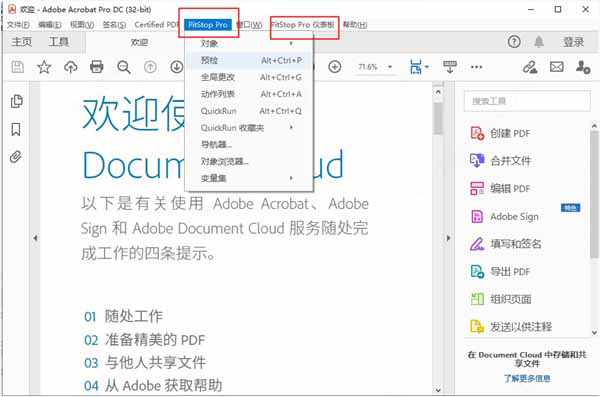Click the 04 从 Adobe 获取帮助 text
Screen dimensions: 600x397
153,385
